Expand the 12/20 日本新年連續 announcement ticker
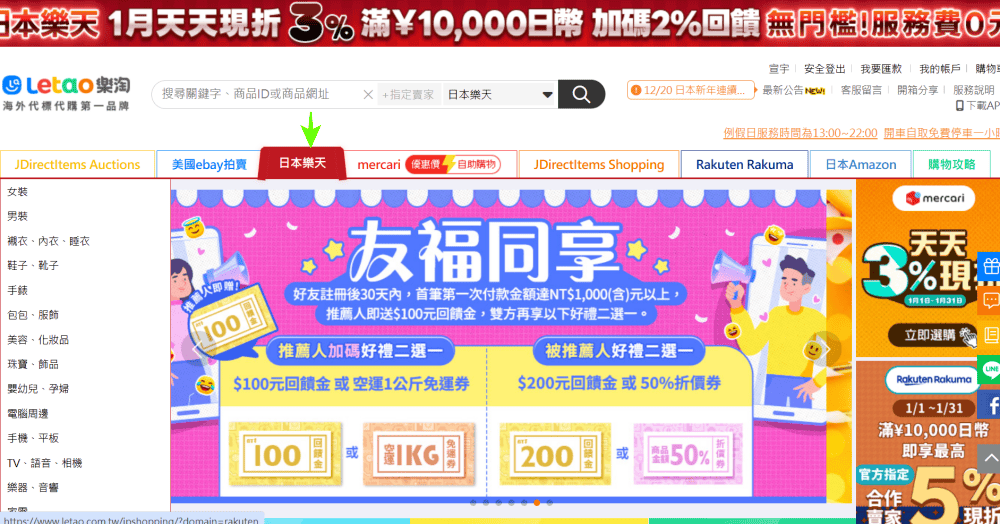Screen dimensions: 1000x524 tap(691, 90)
